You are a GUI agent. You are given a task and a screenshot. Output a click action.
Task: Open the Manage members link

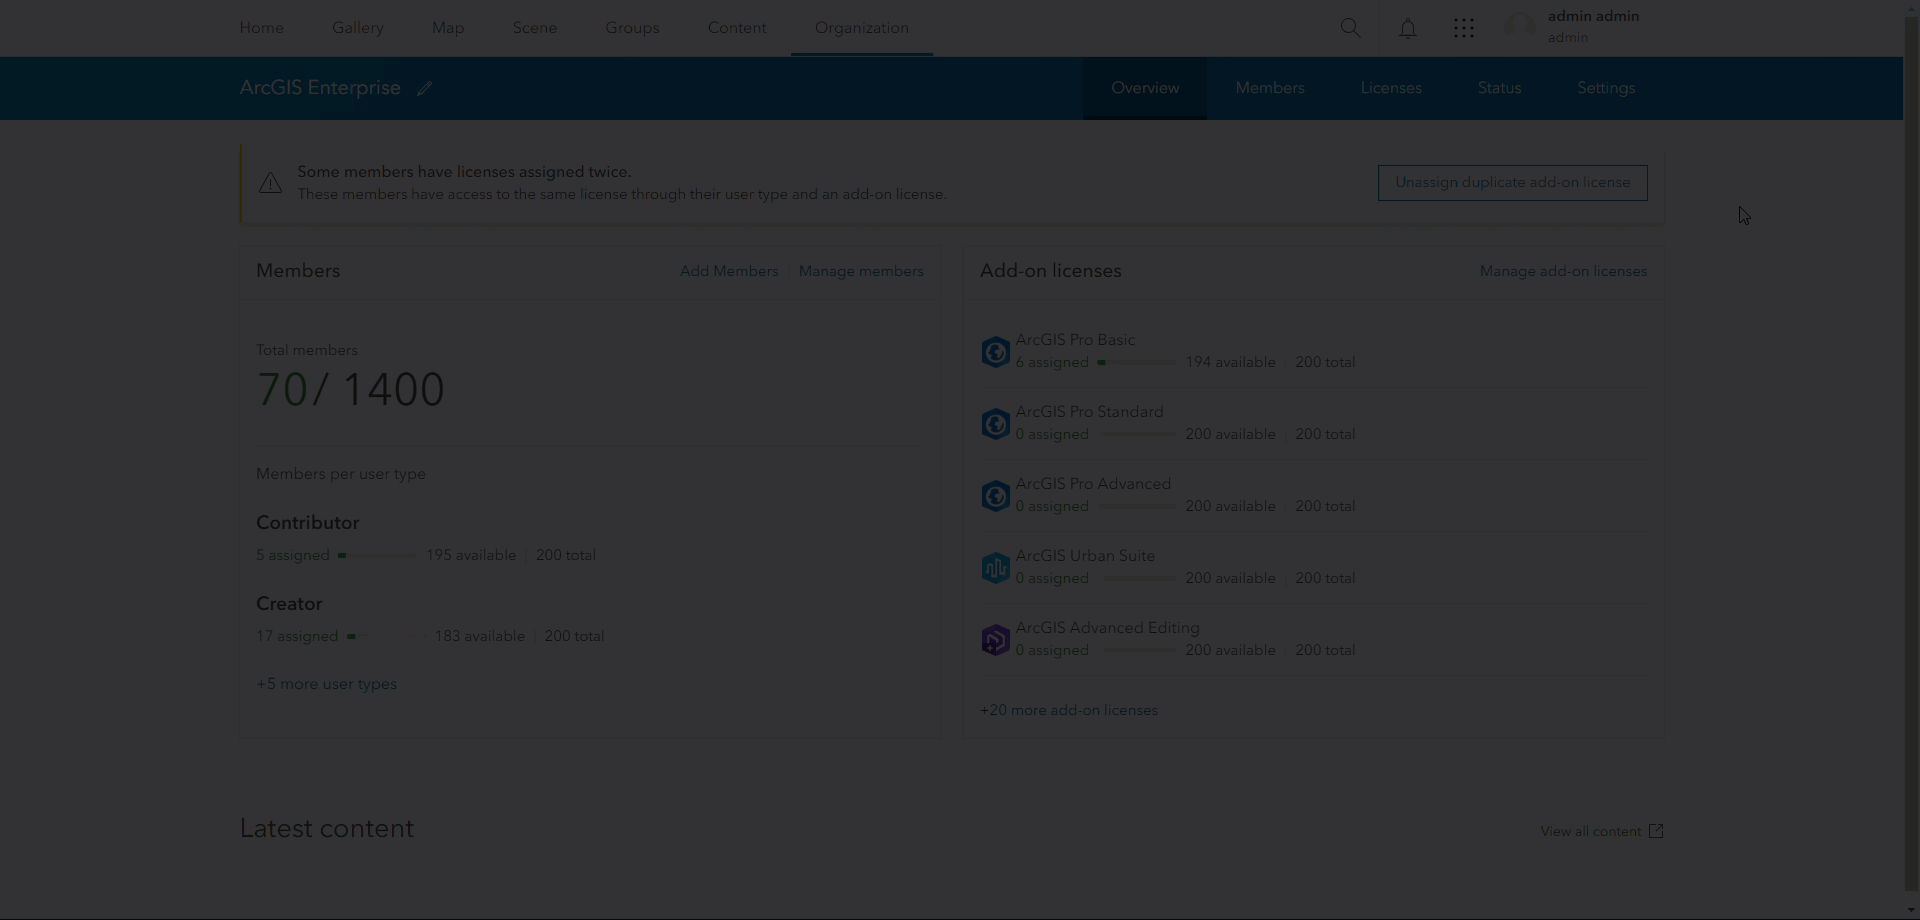point(861,271)
